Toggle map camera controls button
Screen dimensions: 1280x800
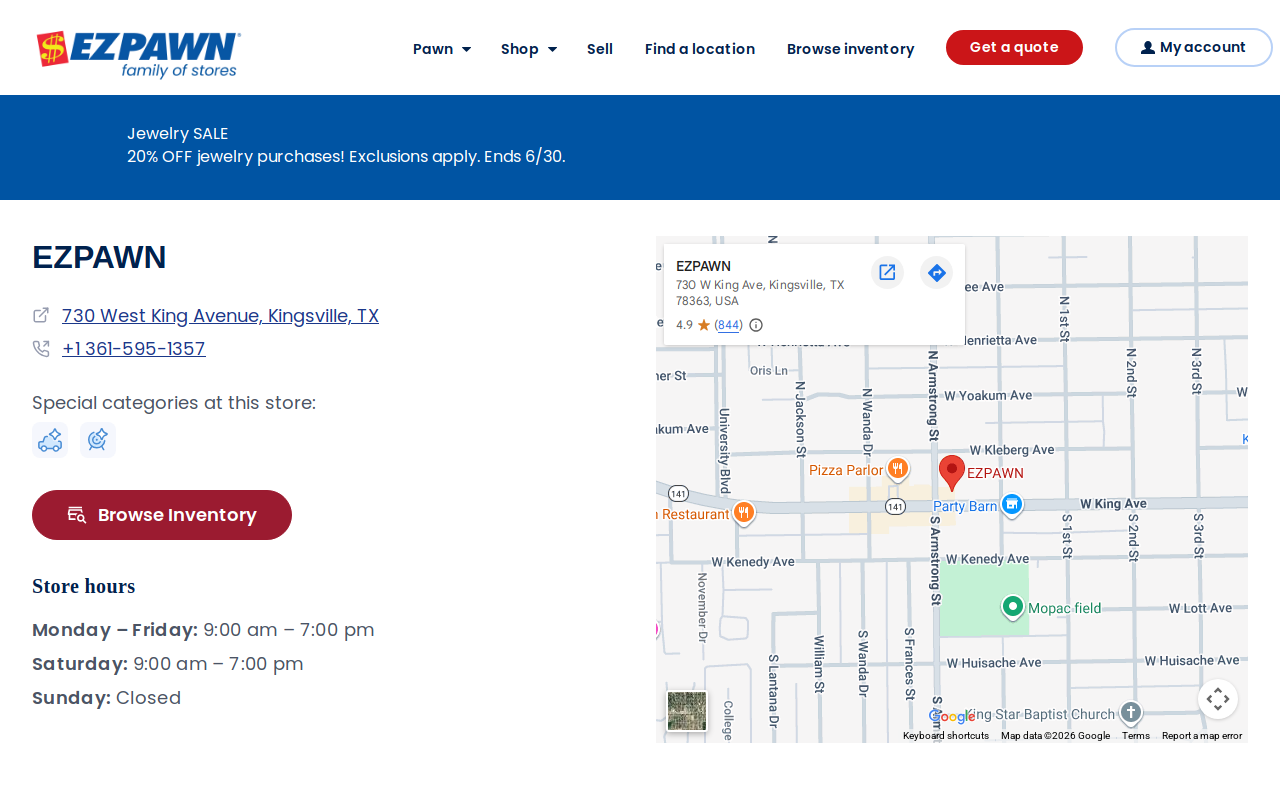(x=1218, y=699)
